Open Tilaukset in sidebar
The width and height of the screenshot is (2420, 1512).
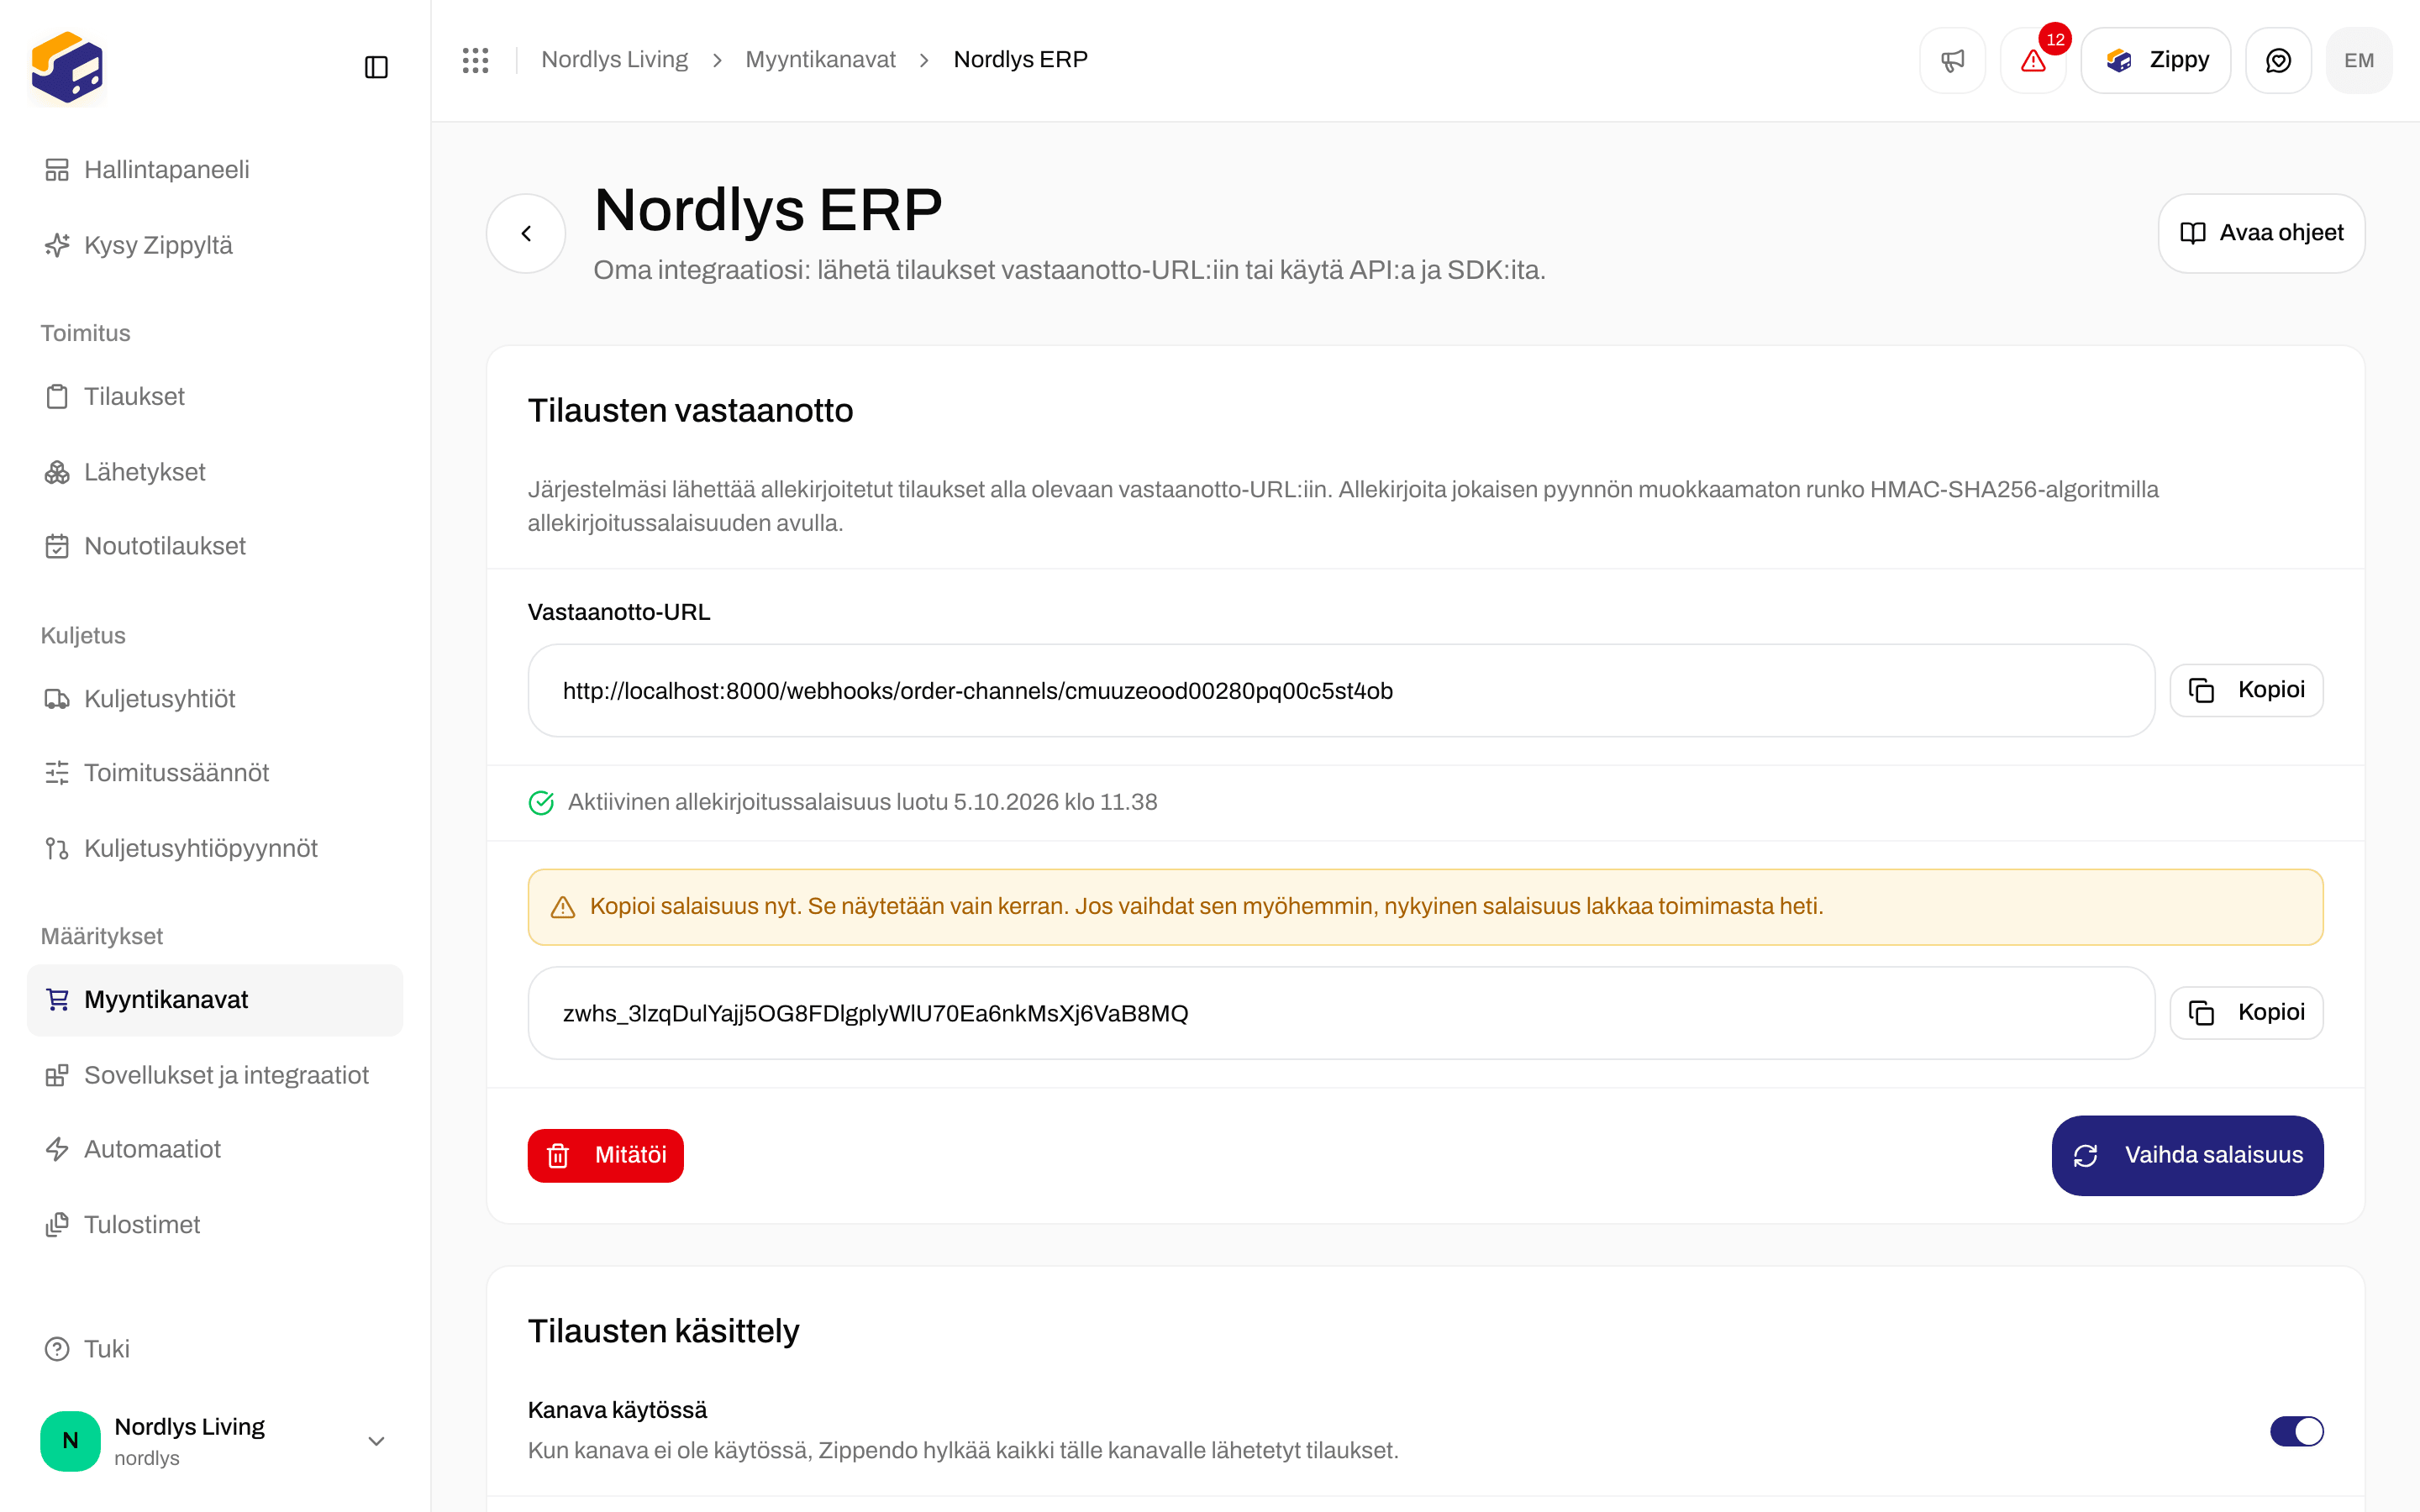(x=215, y=397)
